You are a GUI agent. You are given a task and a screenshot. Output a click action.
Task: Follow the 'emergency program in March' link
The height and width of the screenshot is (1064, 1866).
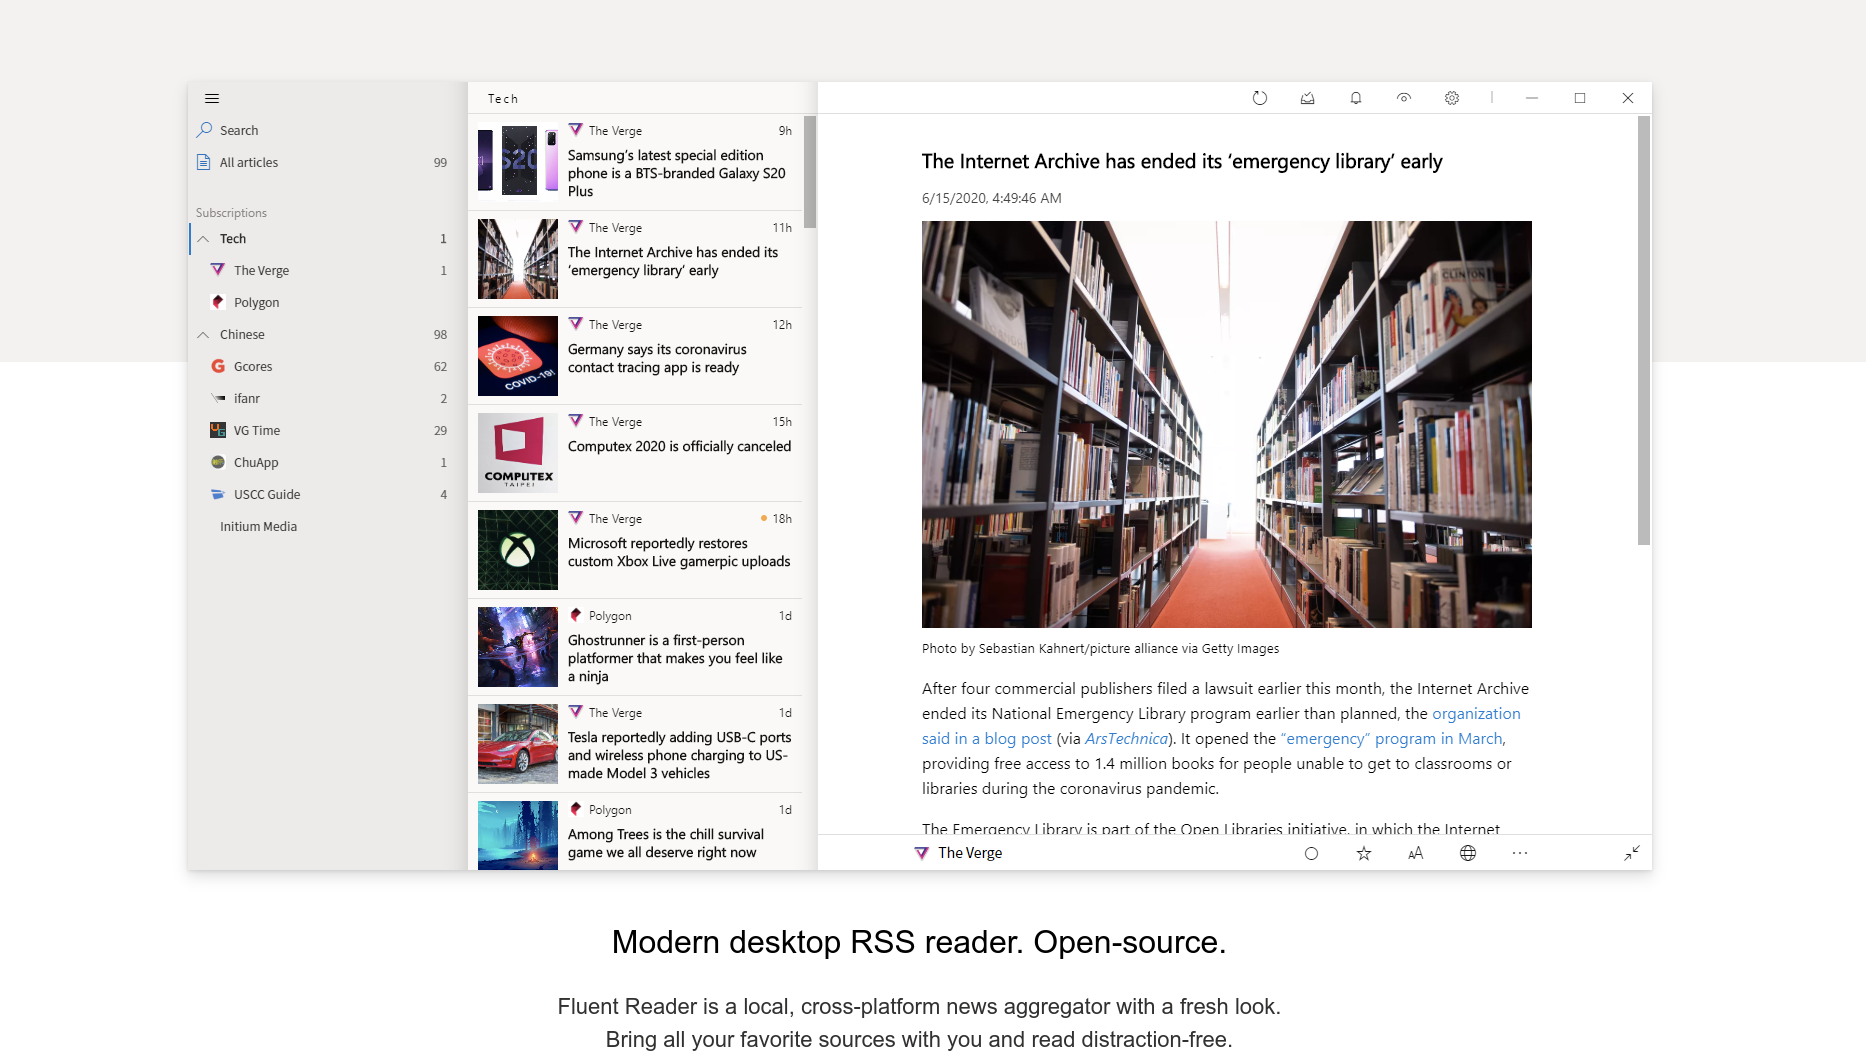point(1392,739)
